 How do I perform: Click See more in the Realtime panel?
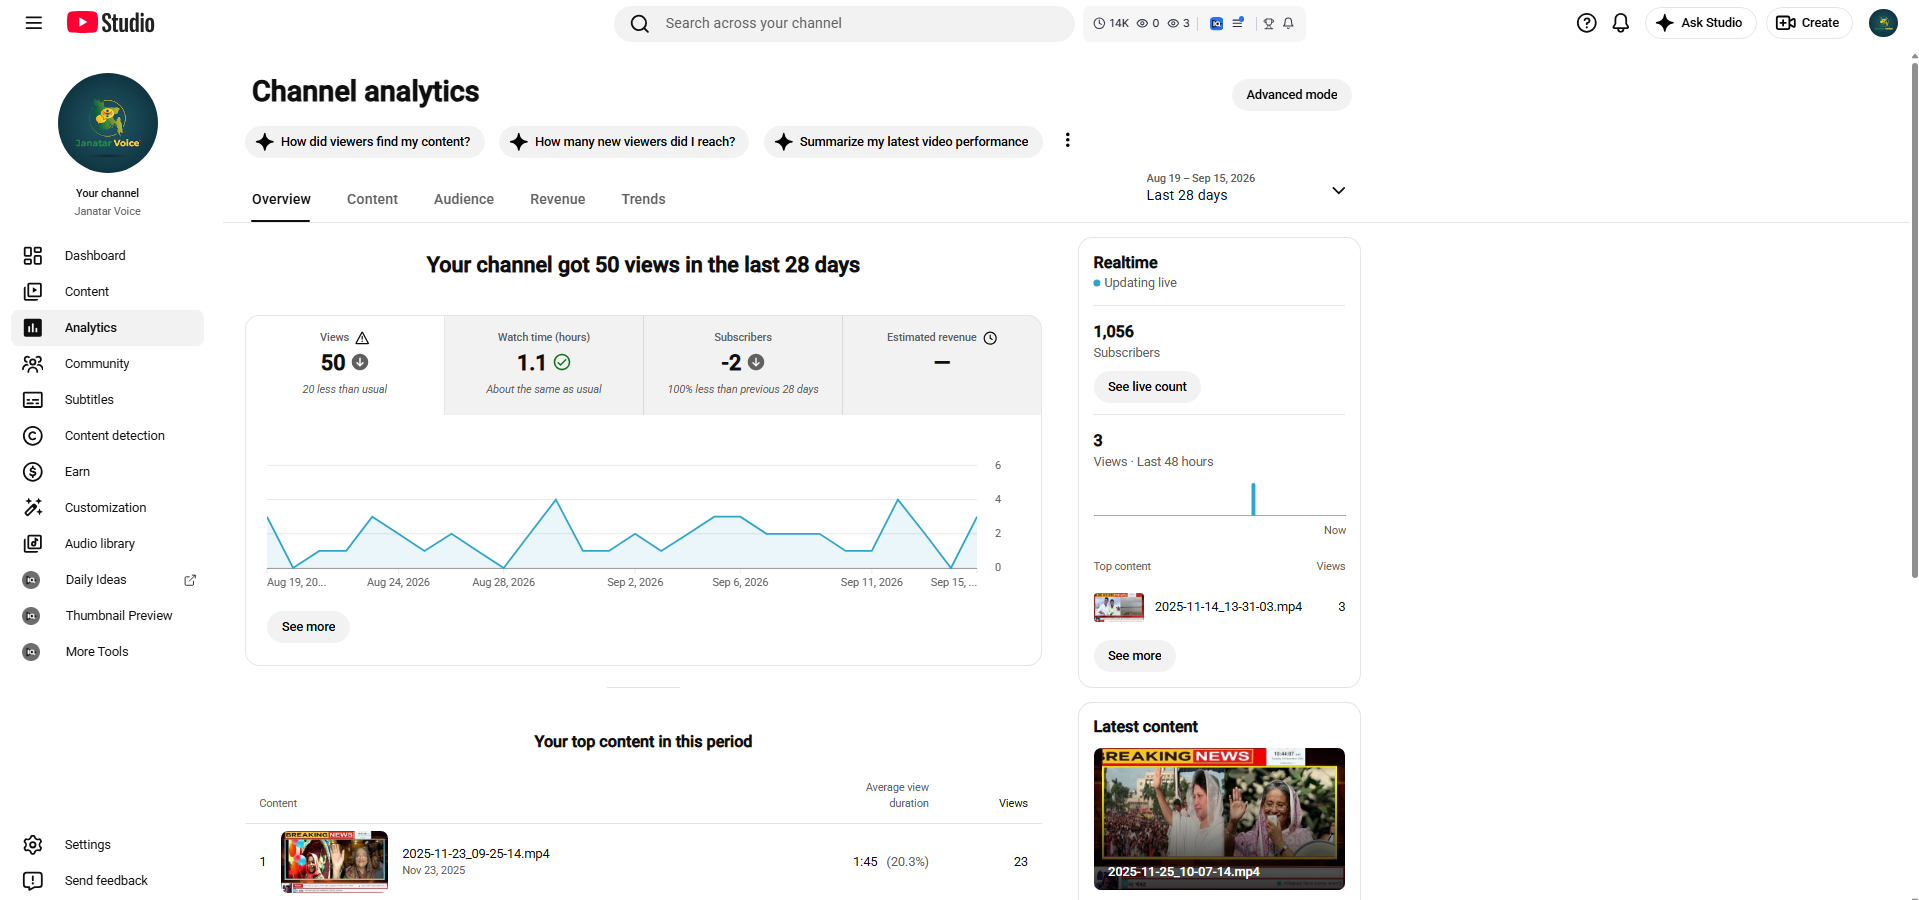(1134, 656)
